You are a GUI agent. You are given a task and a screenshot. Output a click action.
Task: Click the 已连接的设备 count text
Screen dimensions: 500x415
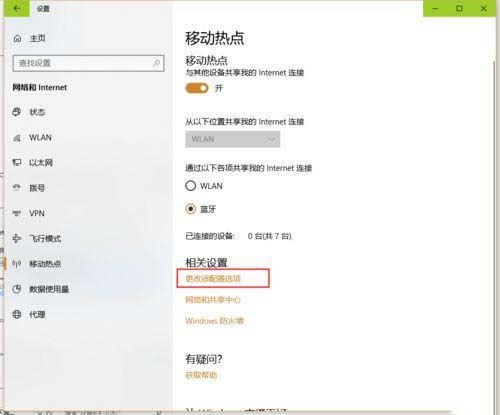(269, 236)
